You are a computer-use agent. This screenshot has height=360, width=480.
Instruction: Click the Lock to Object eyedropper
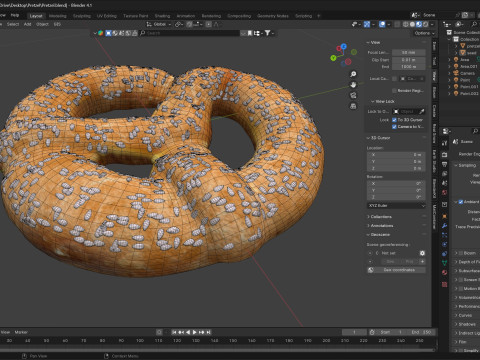tap(422, 111)
